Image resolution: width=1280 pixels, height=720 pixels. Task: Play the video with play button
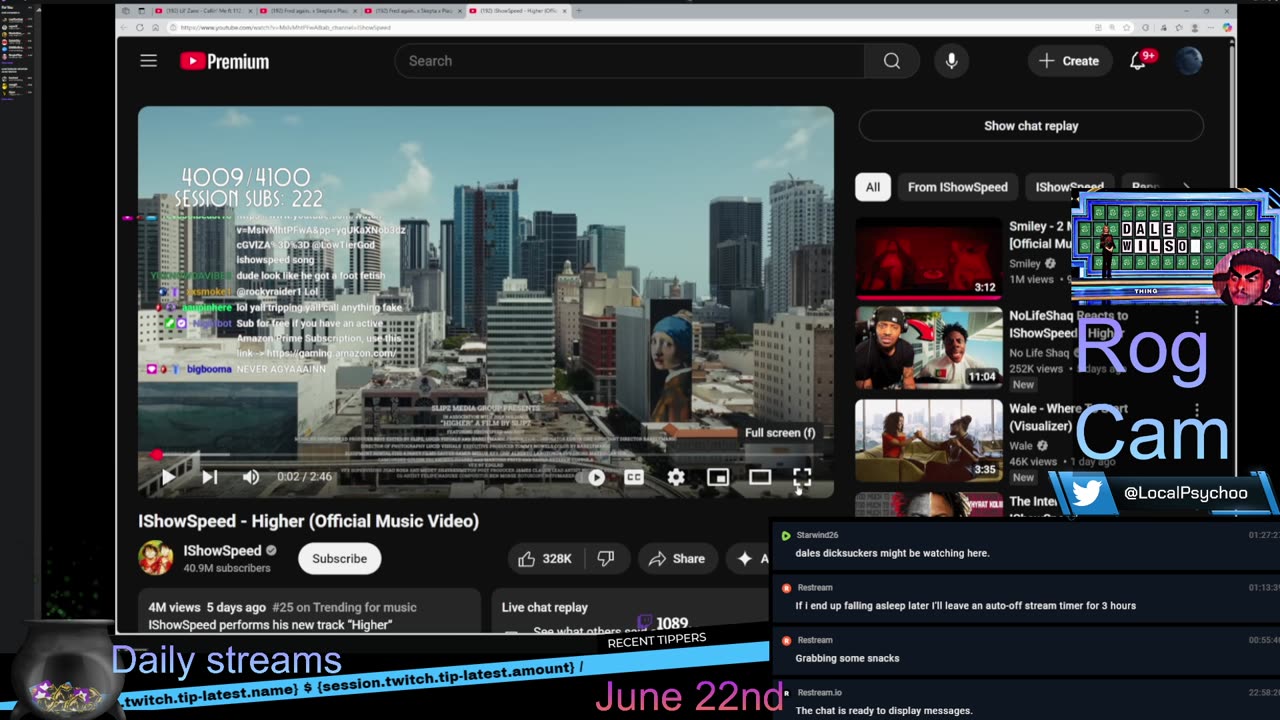click(168, 477)
